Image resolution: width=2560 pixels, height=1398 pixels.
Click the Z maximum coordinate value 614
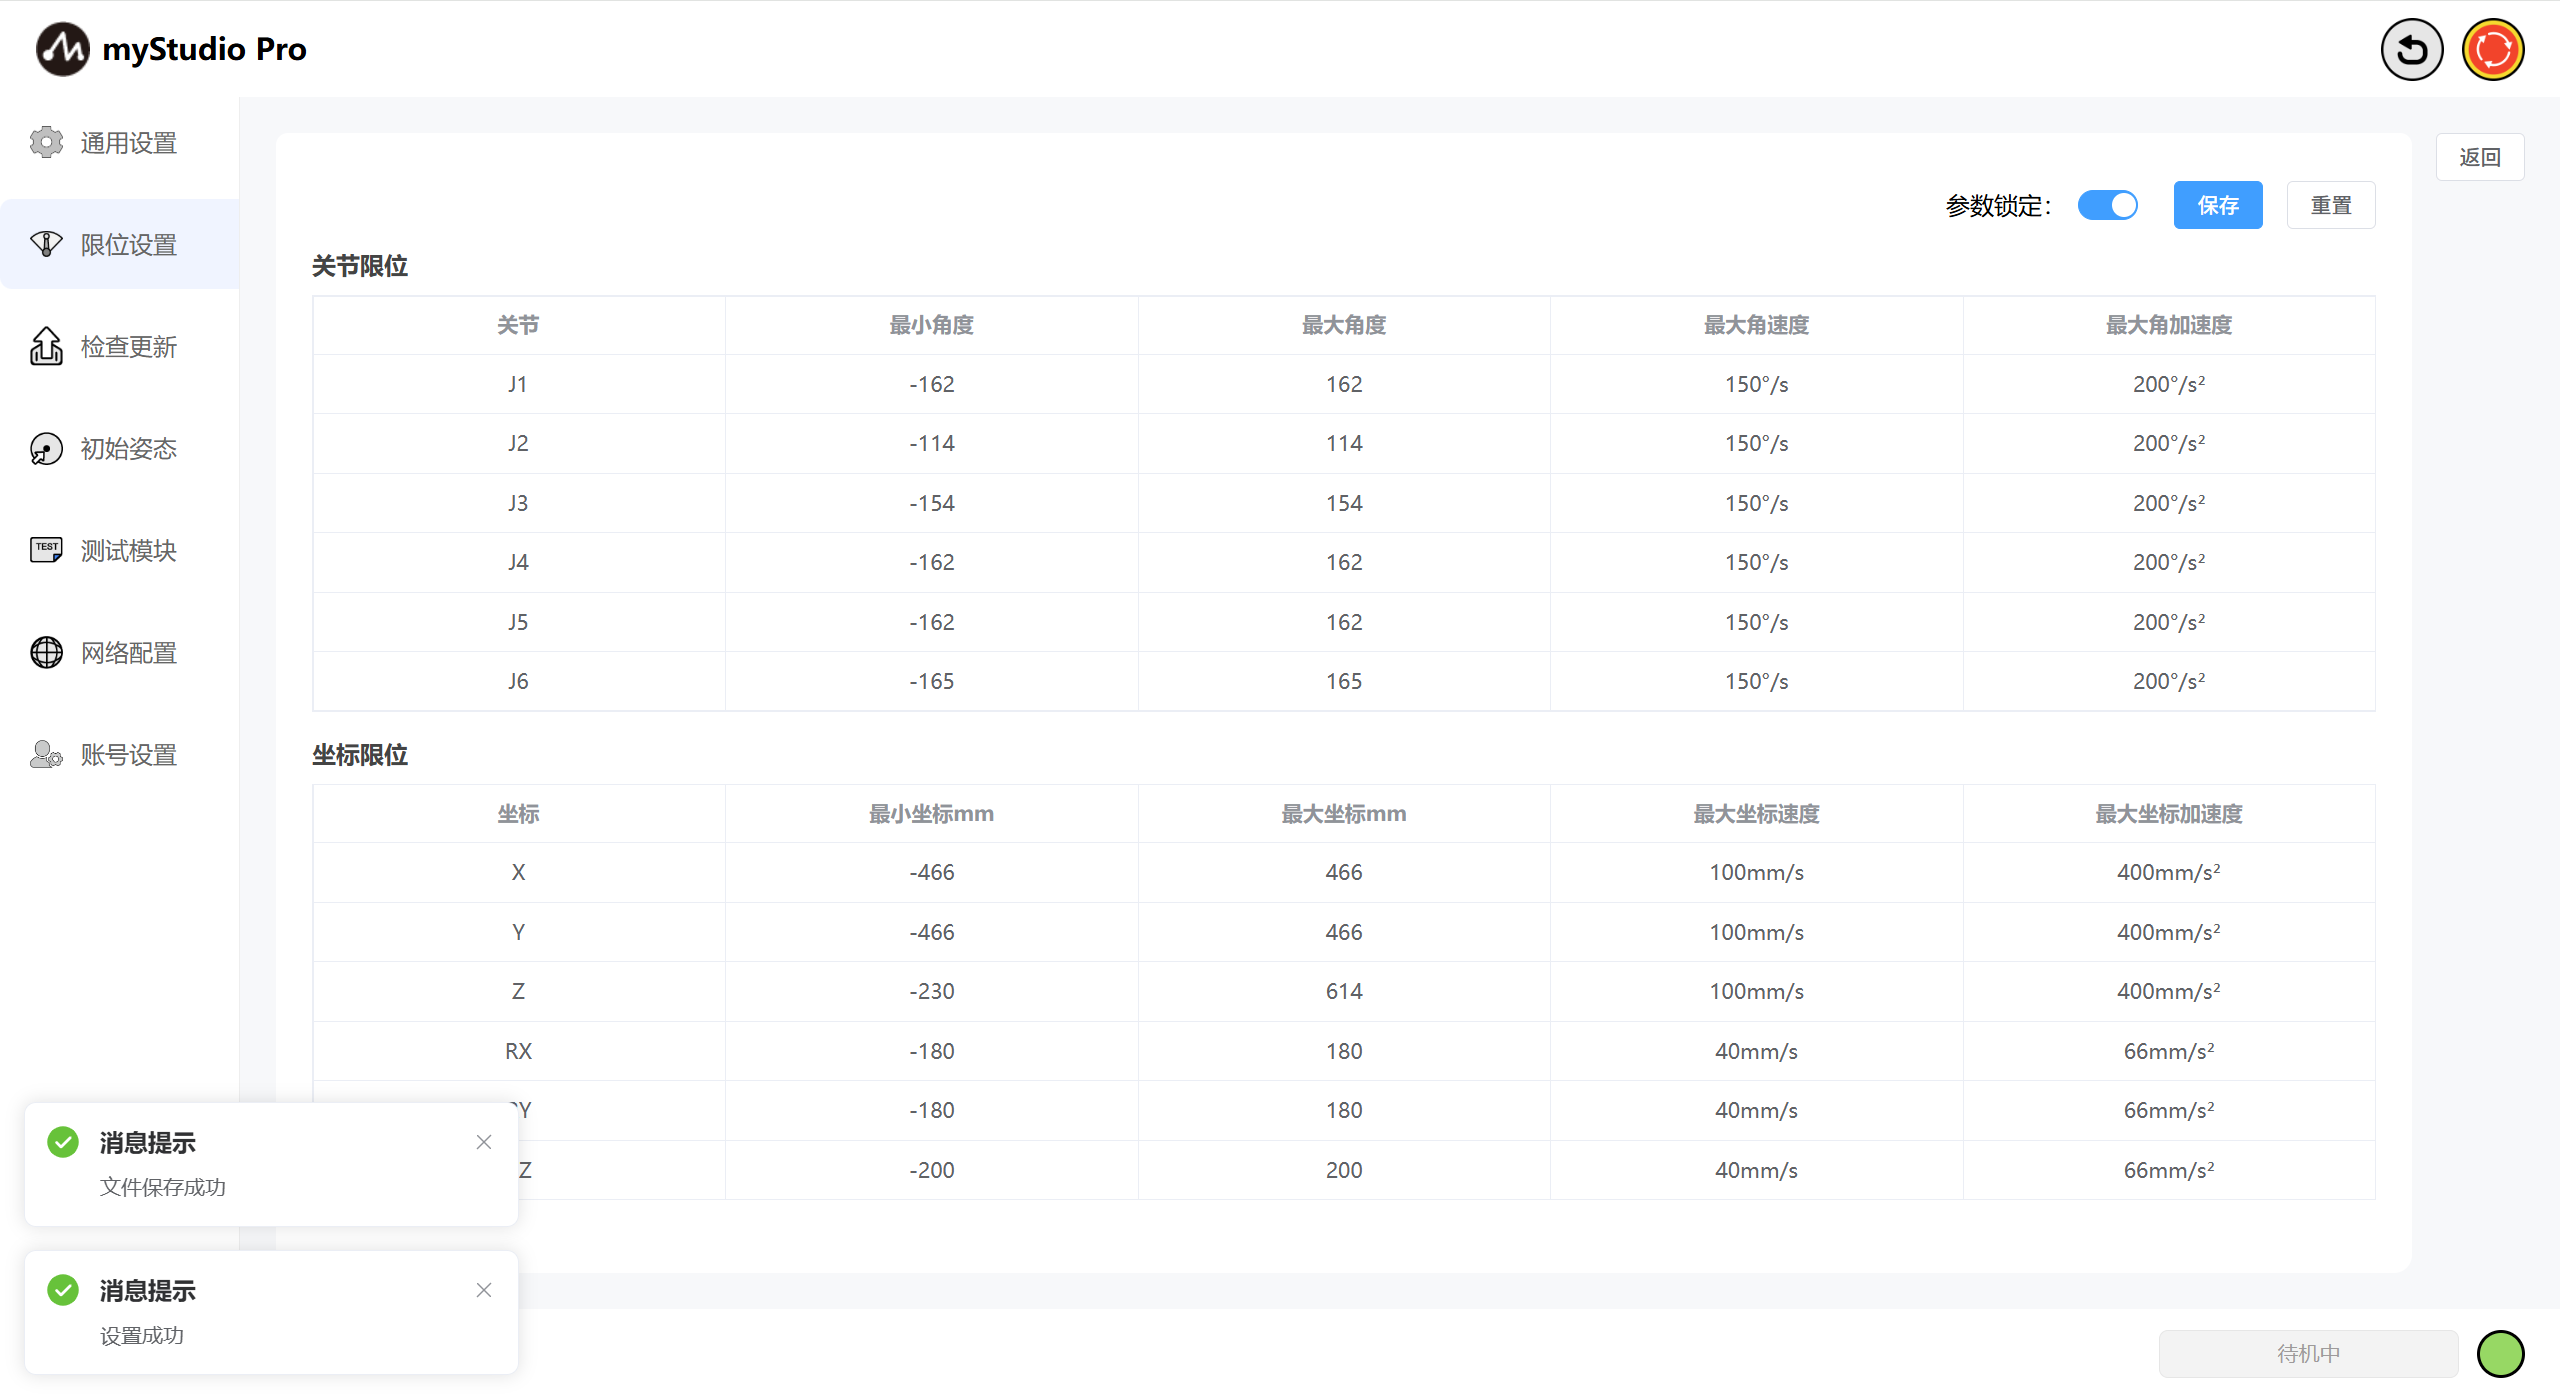[1343, 991]
